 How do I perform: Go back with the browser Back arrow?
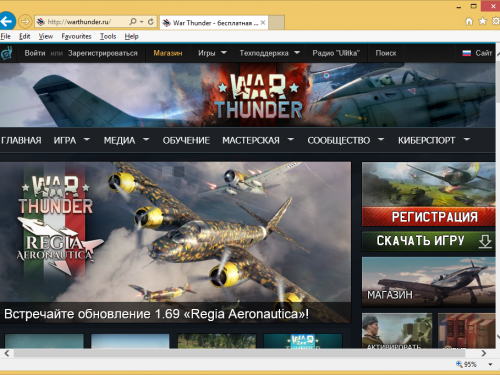coord(7,22)
